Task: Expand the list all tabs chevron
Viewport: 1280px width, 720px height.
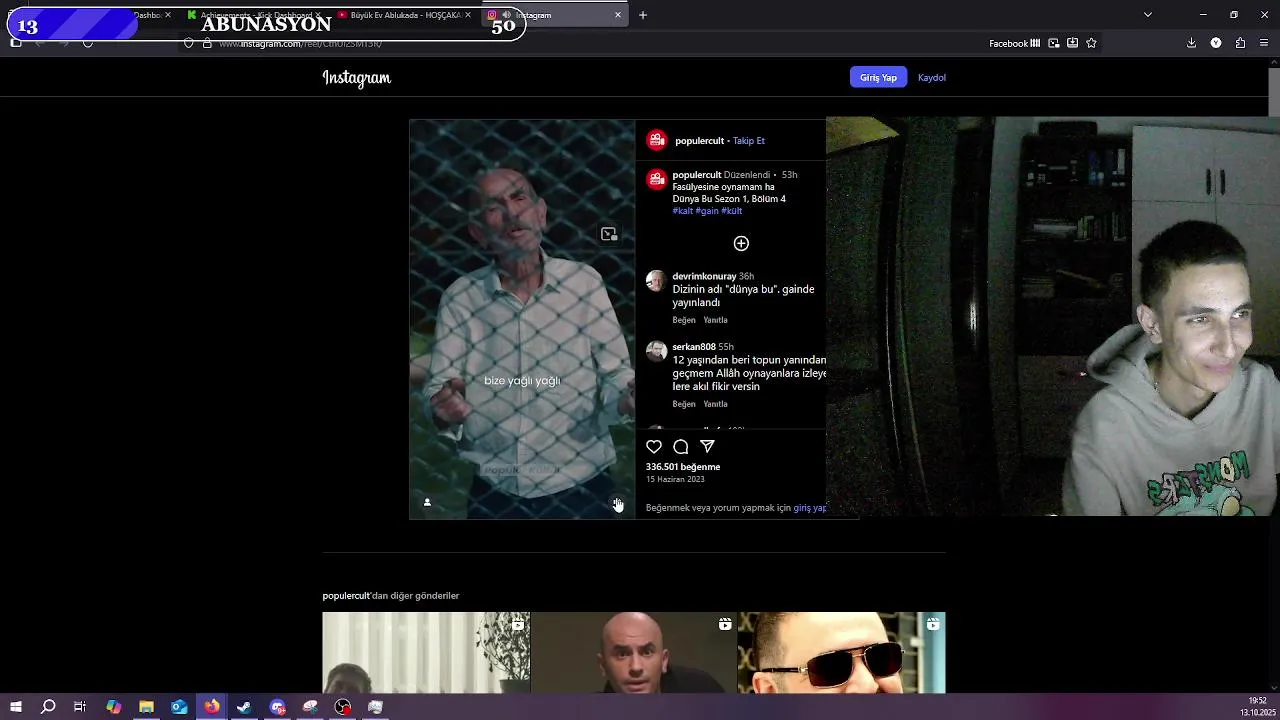Action: coord(1148,15)
